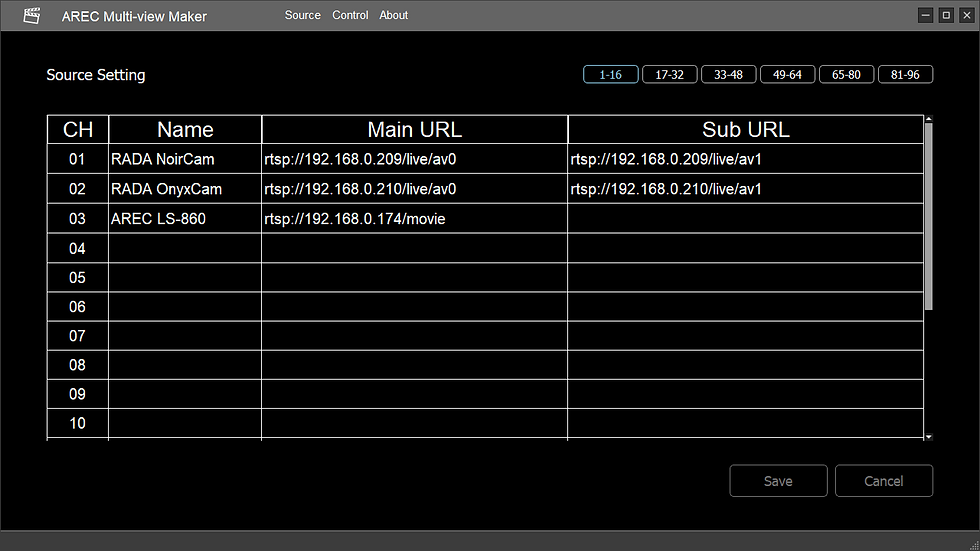The height and width of the screenshot is (551, 980).
Task: Save the source settings
Action: click(x=778, y=480)
